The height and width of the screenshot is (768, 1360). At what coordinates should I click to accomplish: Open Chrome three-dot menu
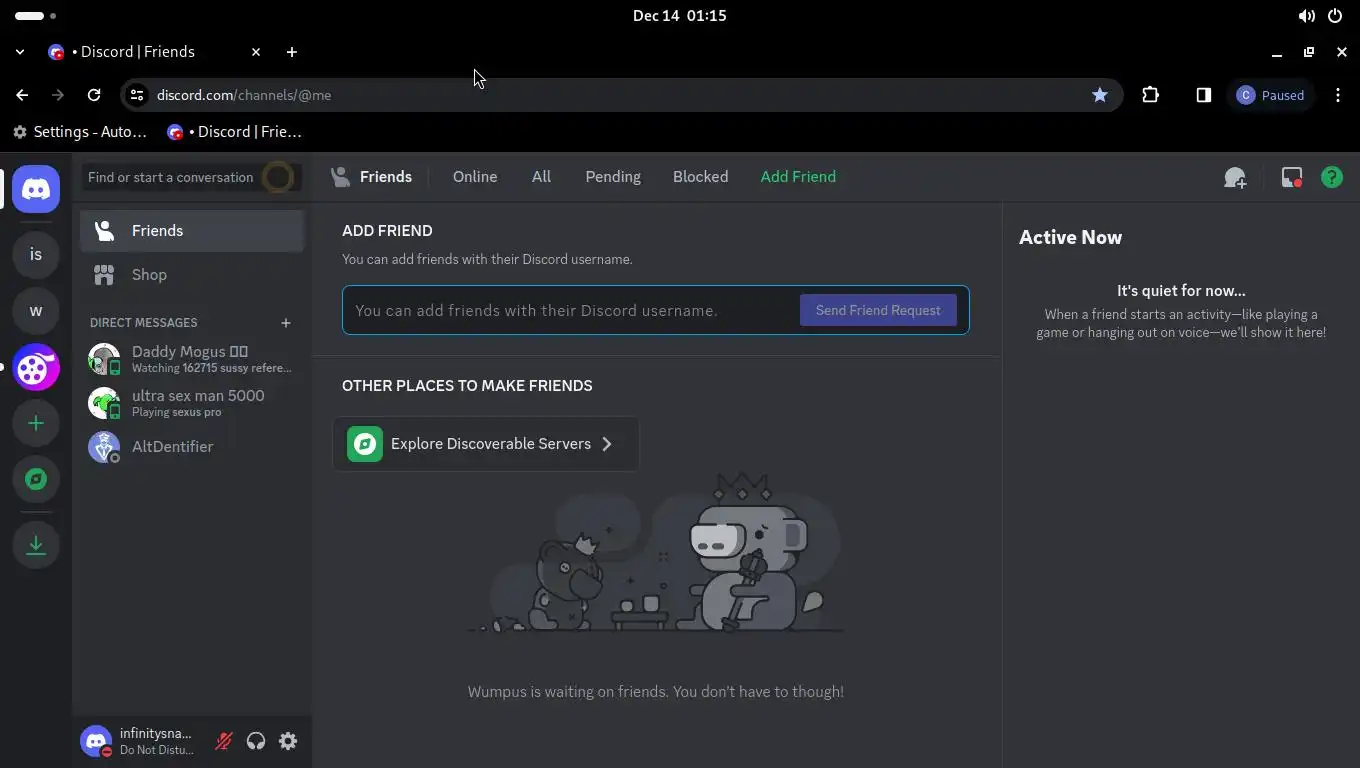coord(1338,95)
